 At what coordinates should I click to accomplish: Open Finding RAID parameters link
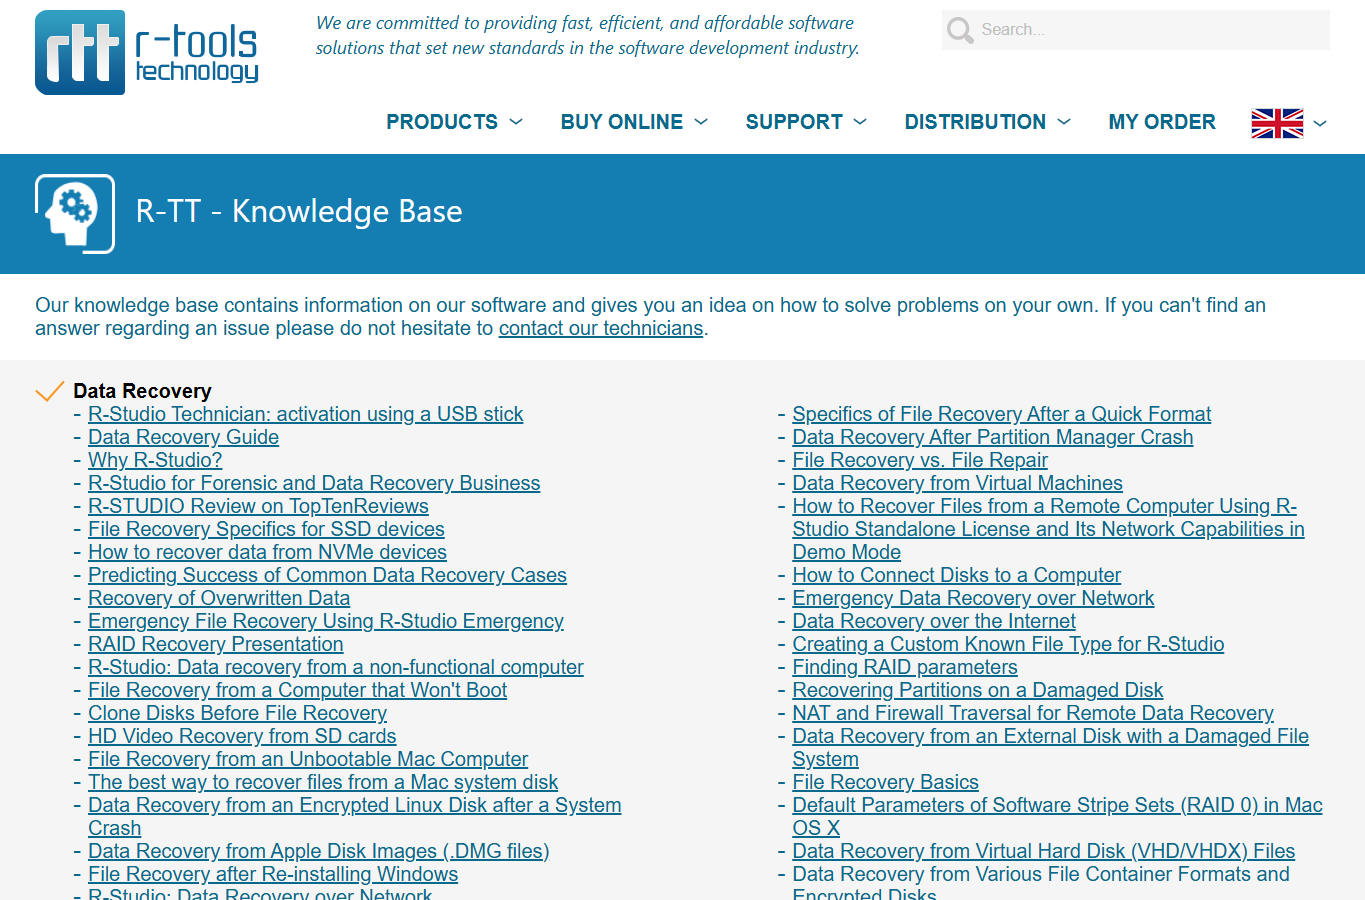point(905,667)
